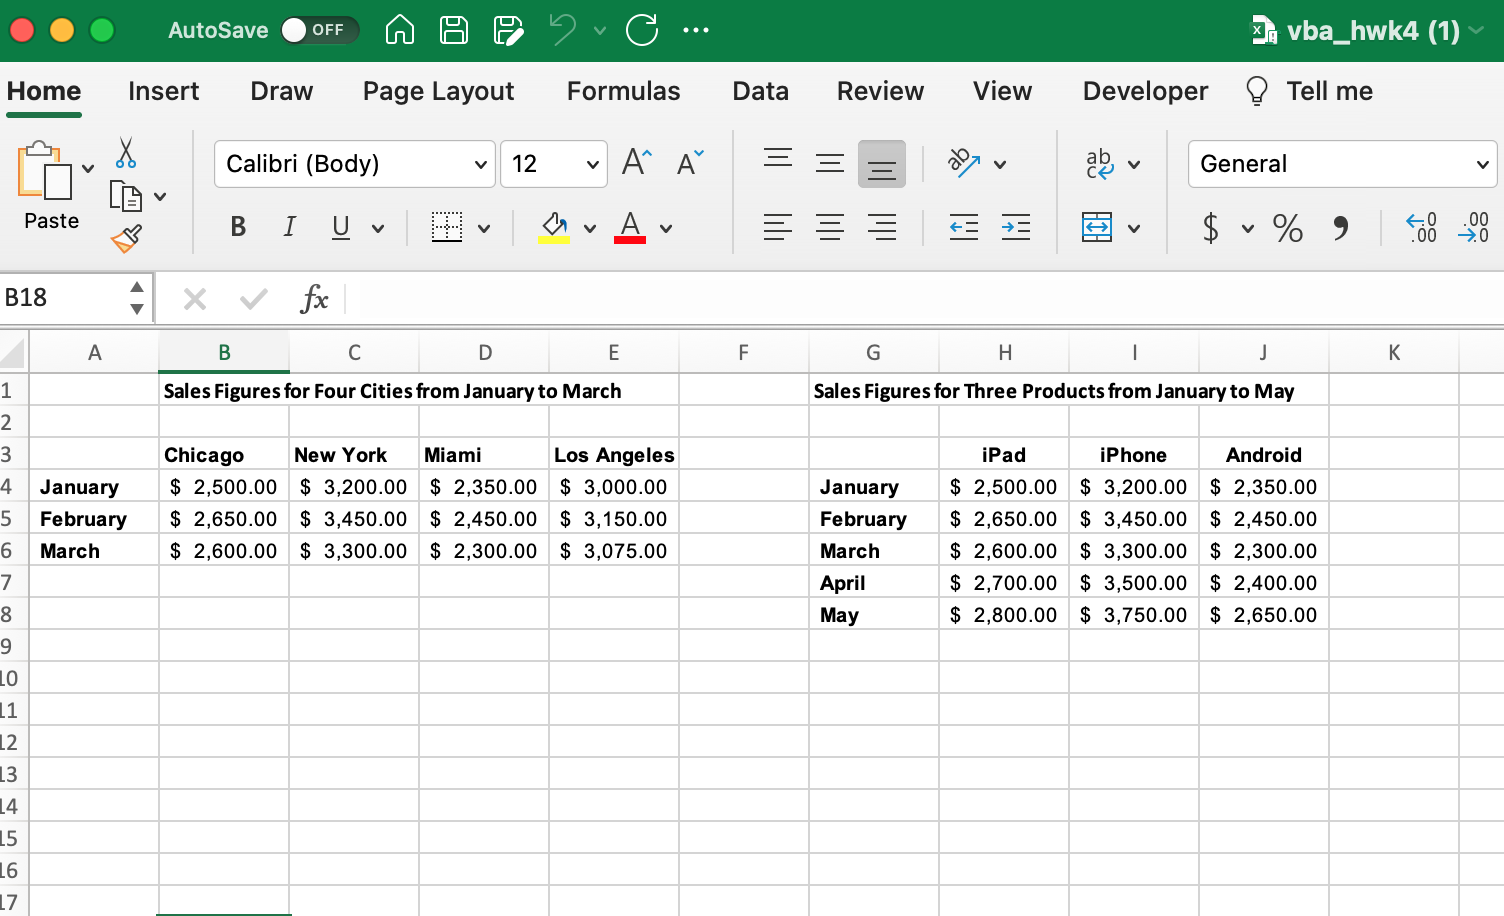Click the Redo button
Screen dimensions: 1504x916
pyautogui.click(x=642, y=30)
